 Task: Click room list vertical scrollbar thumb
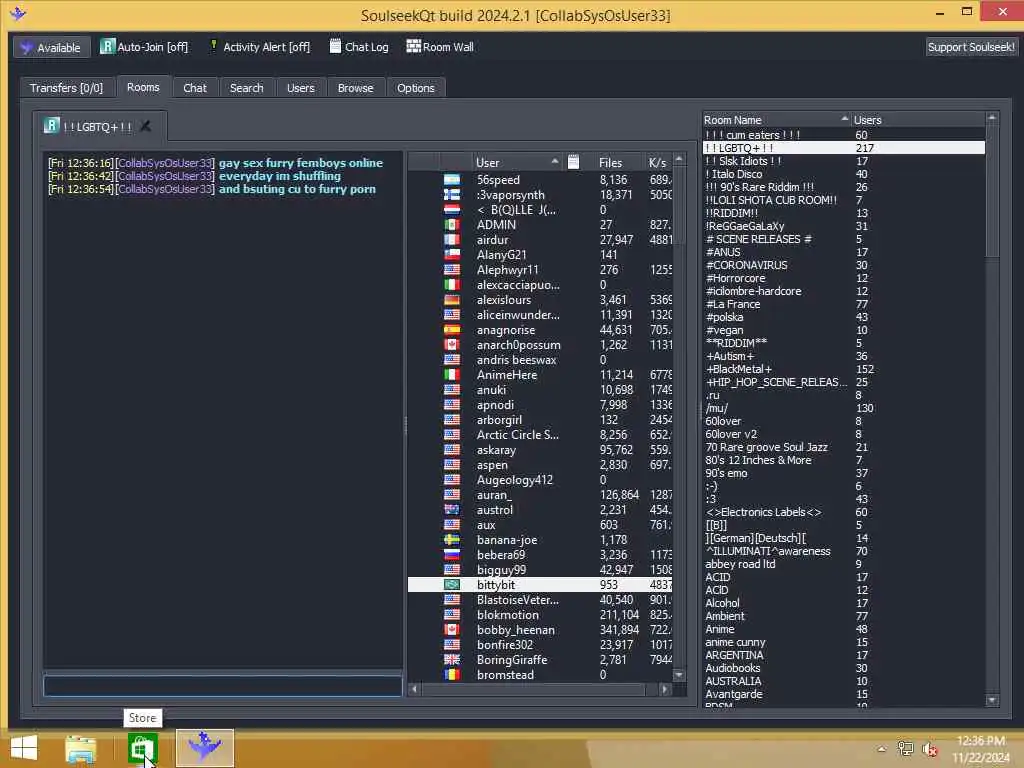[992, 191]
